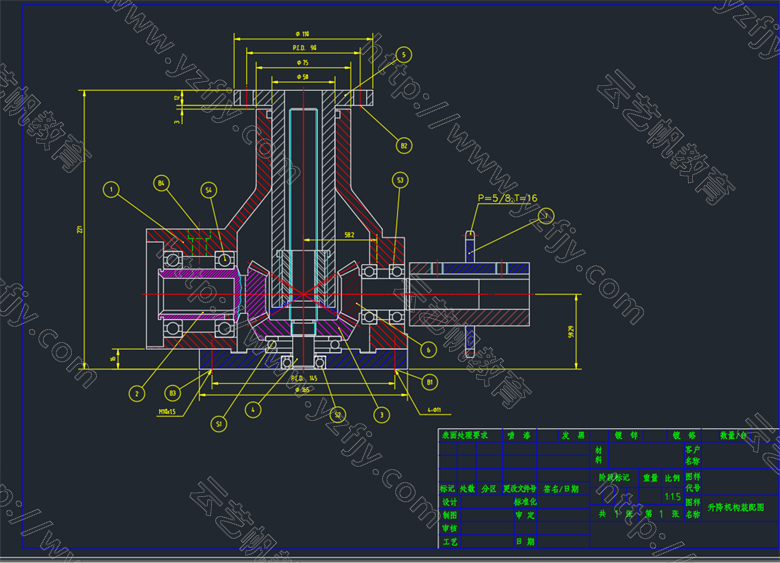Click the 更改文件号 column header
The height and width of the screenshot is (563, 780).
(x=519, y=489)
